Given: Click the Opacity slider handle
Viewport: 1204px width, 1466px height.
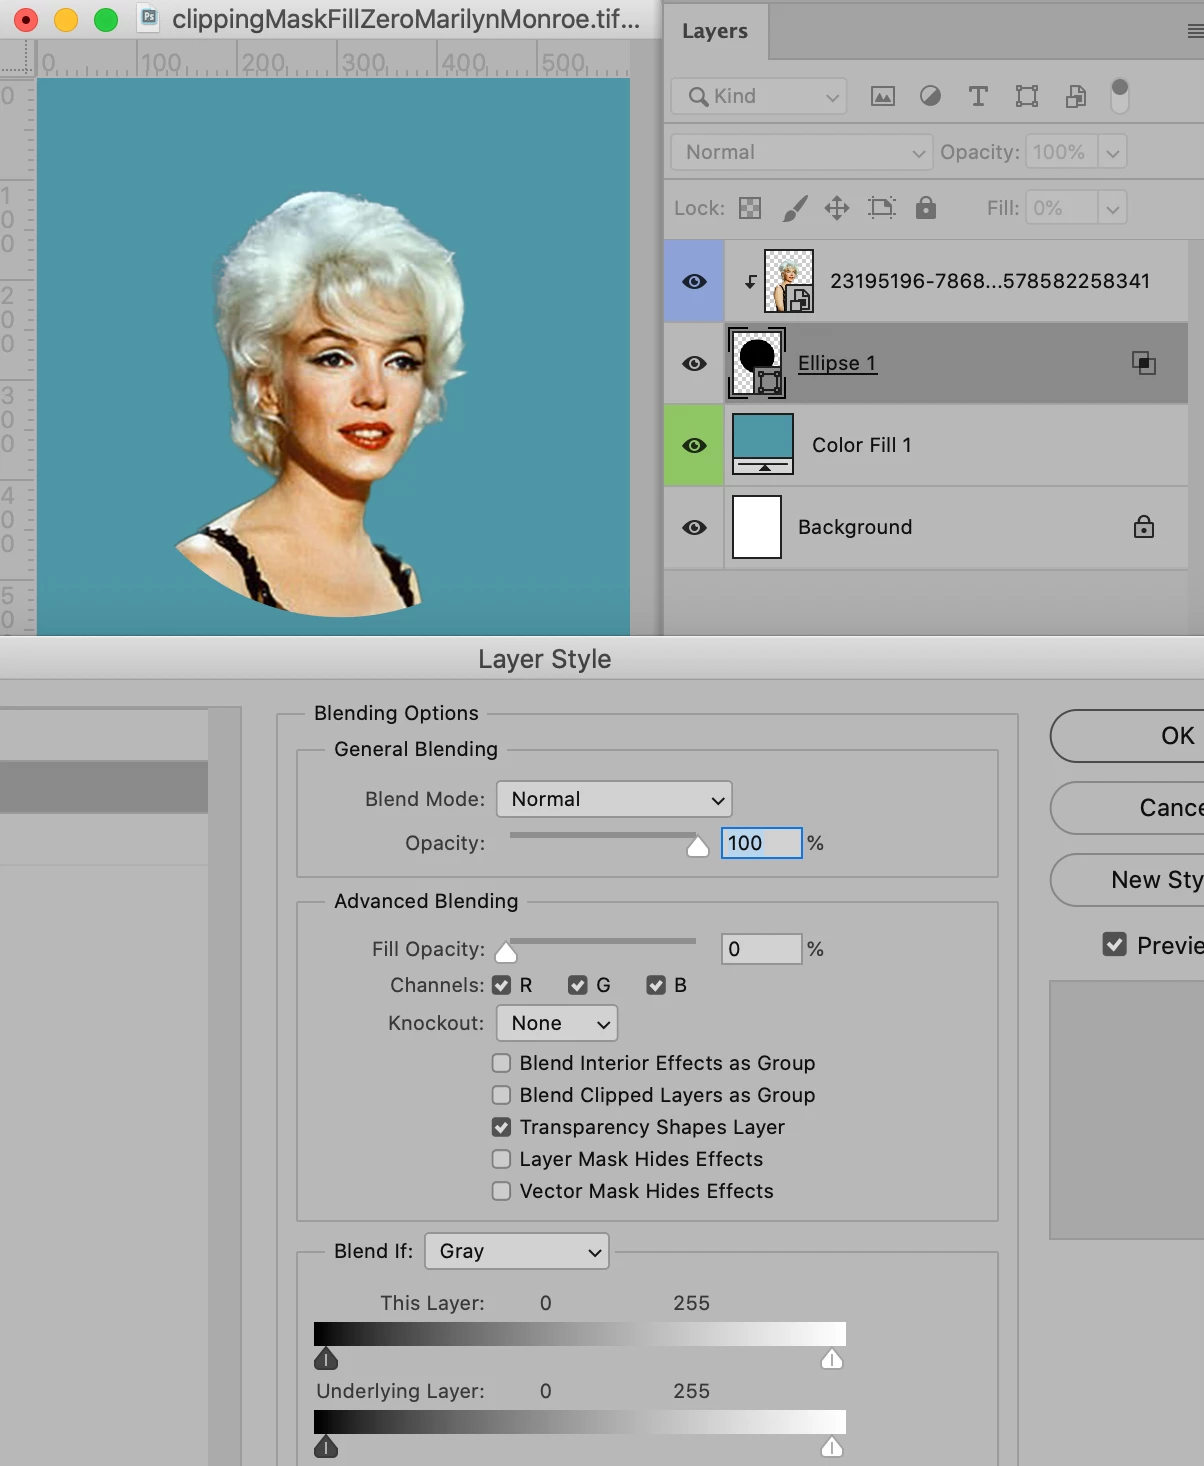Looking at the screenshot, I should 698,846.
